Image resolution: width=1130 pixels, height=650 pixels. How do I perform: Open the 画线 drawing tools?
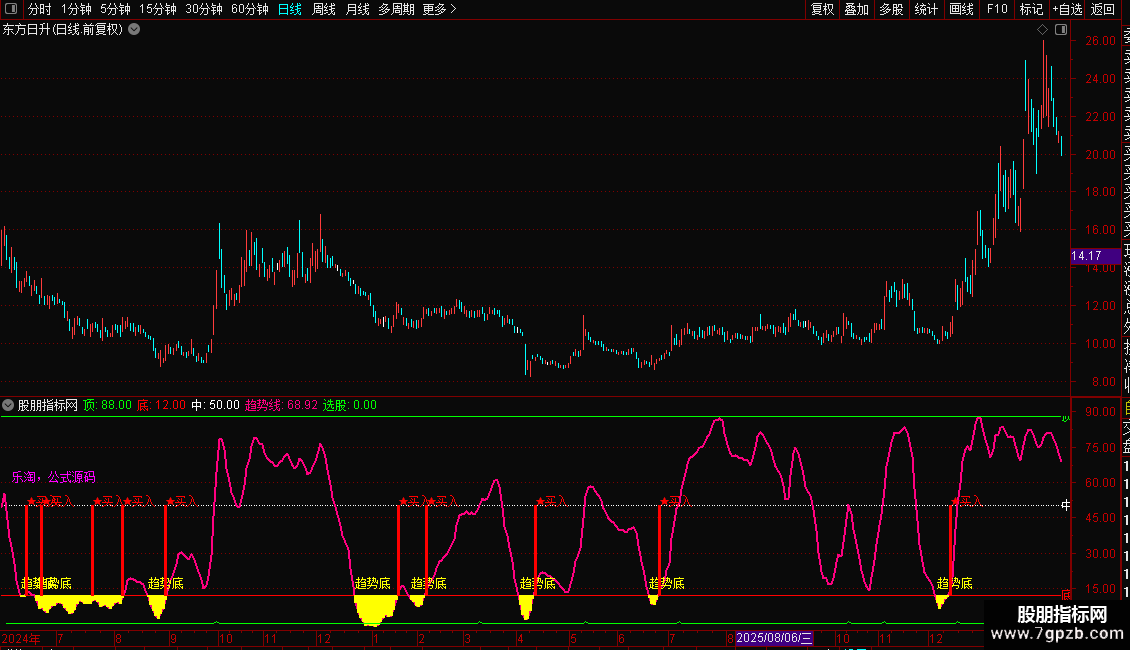click(x=961, y=9)
